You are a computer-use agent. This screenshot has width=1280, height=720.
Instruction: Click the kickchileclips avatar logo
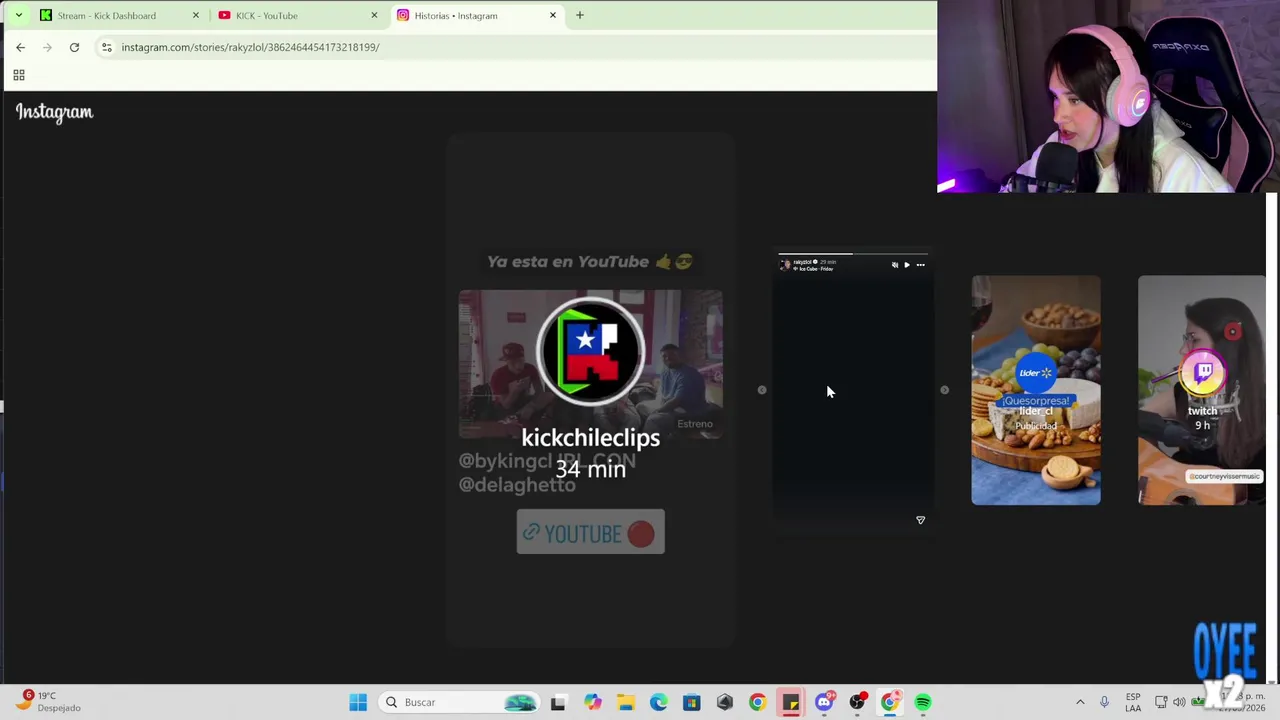[590, 351]
